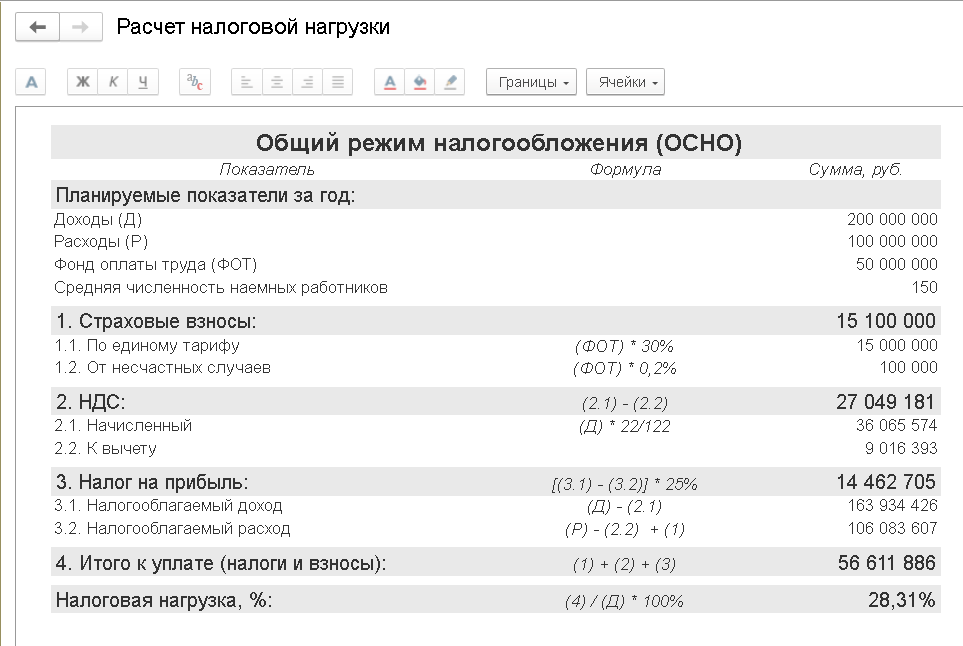963x646 pixels.
Task: Pick the text color
Action: [x=390, y=82]
